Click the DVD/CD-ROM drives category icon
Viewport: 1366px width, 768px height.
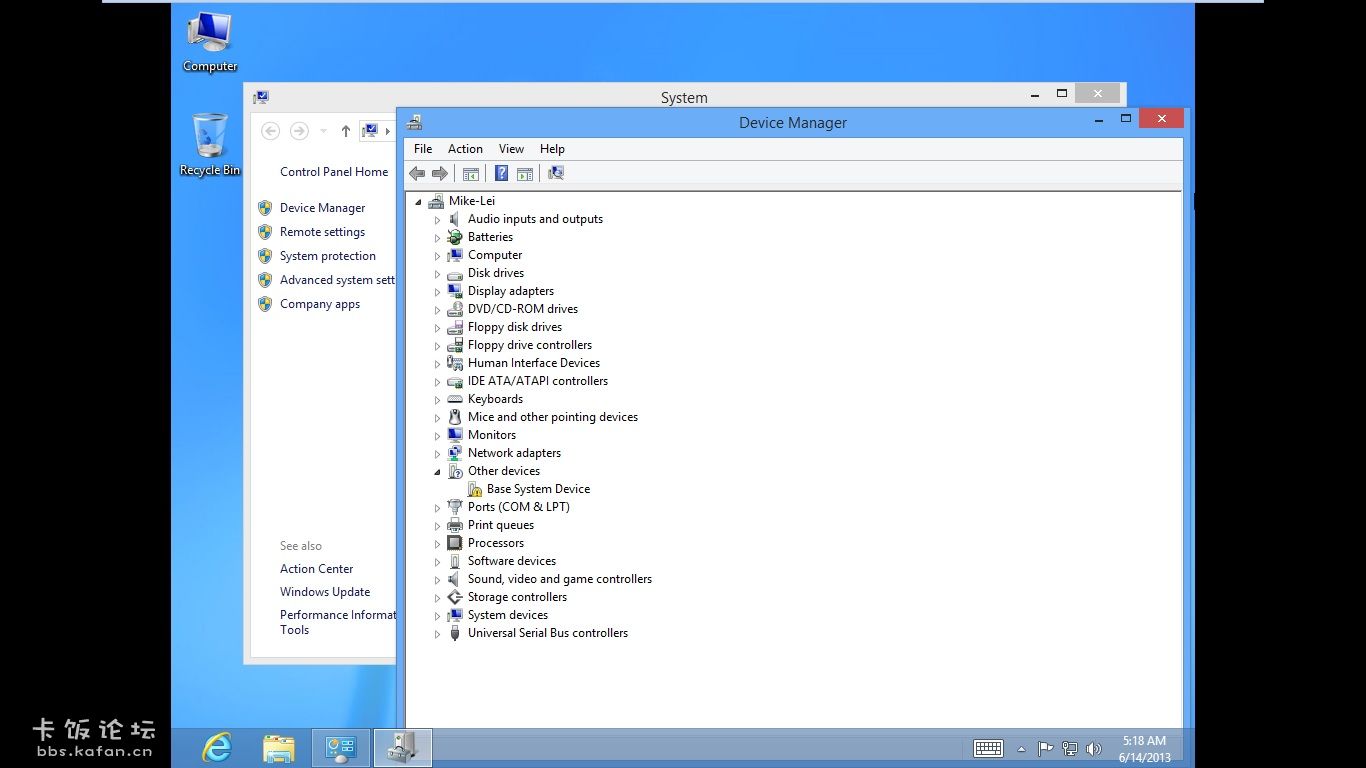pyautogui.click(x=455, y=309)
